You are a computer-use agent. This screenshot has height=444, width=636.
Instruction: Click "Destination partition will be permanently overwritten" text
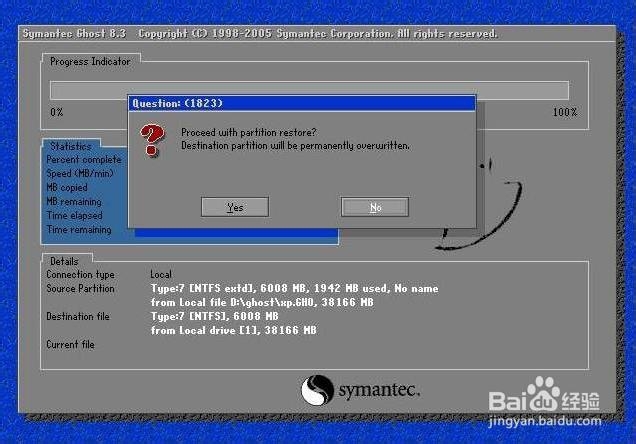point(295,146)
